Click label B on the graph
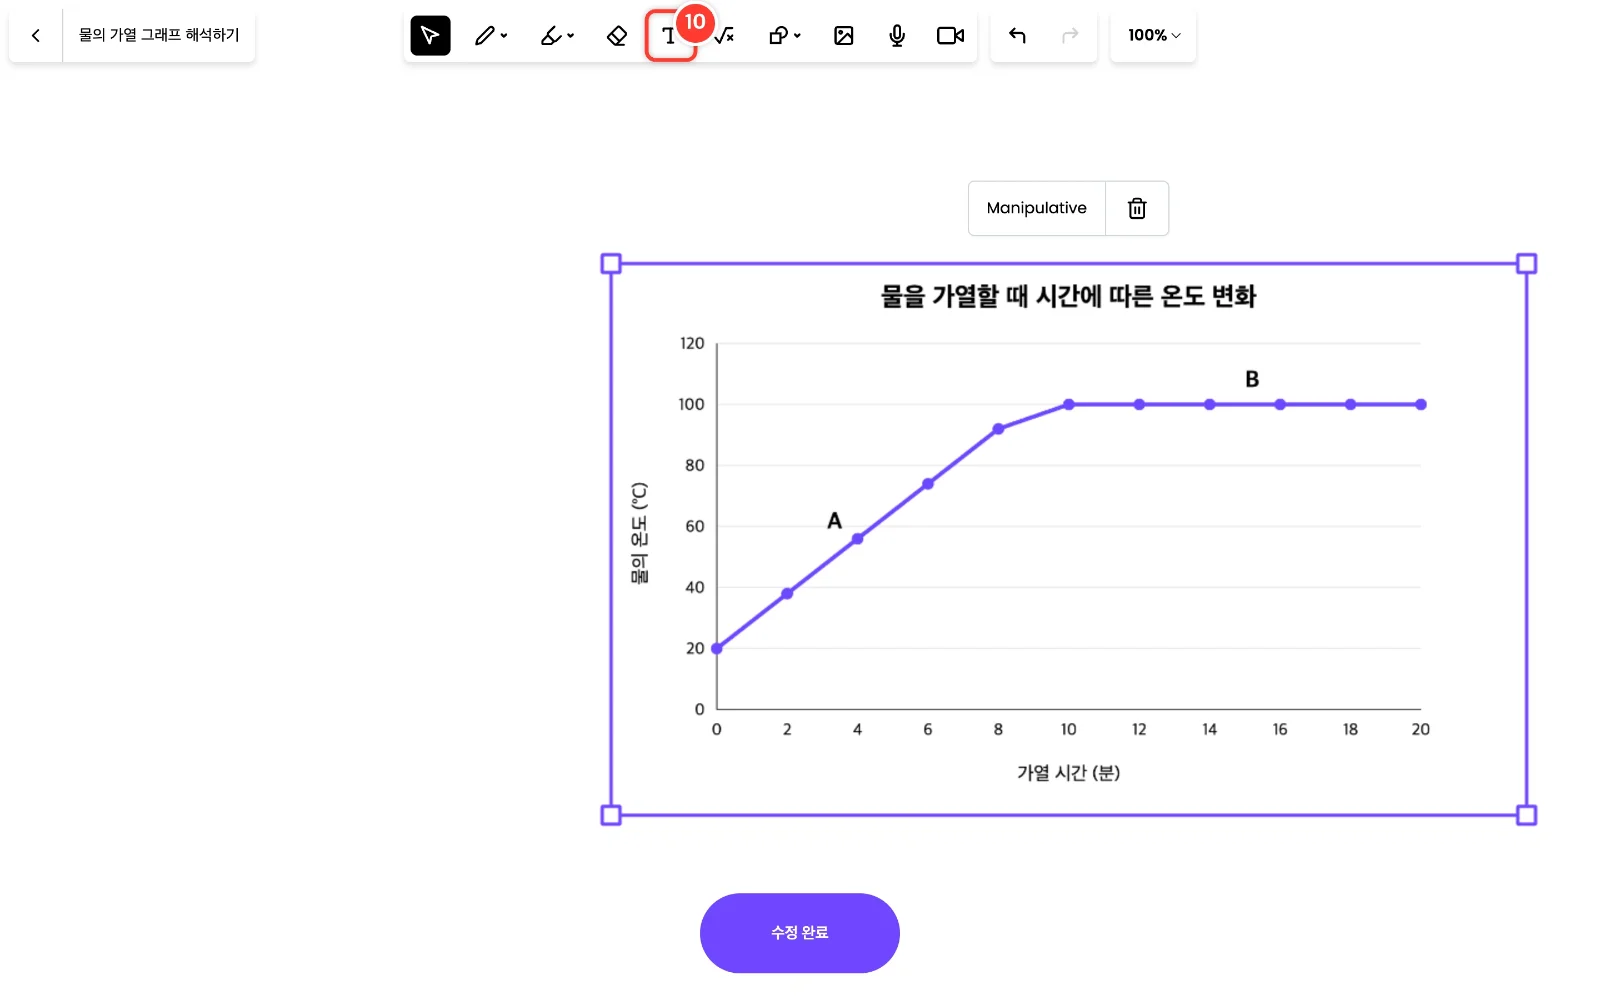The width and height of the screenshot is (1600, 1000). 1252,380
